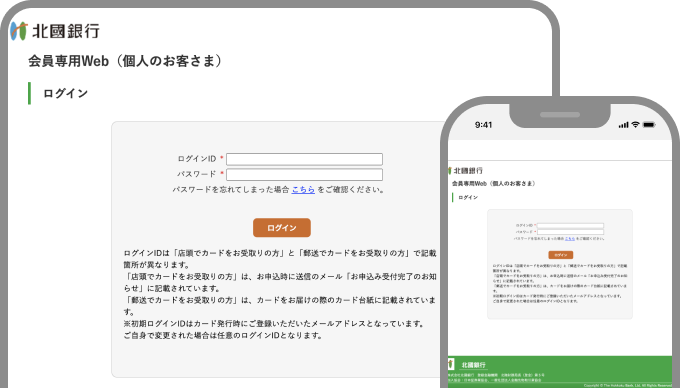Click the Hokkoku Bank logo on tablet

coord(55,31)
